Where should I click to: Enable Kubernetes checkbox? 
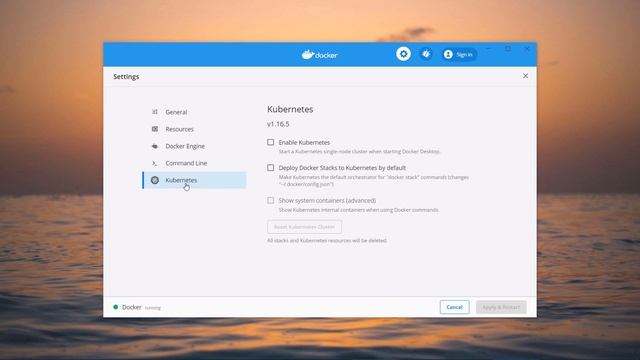(271, 142)
